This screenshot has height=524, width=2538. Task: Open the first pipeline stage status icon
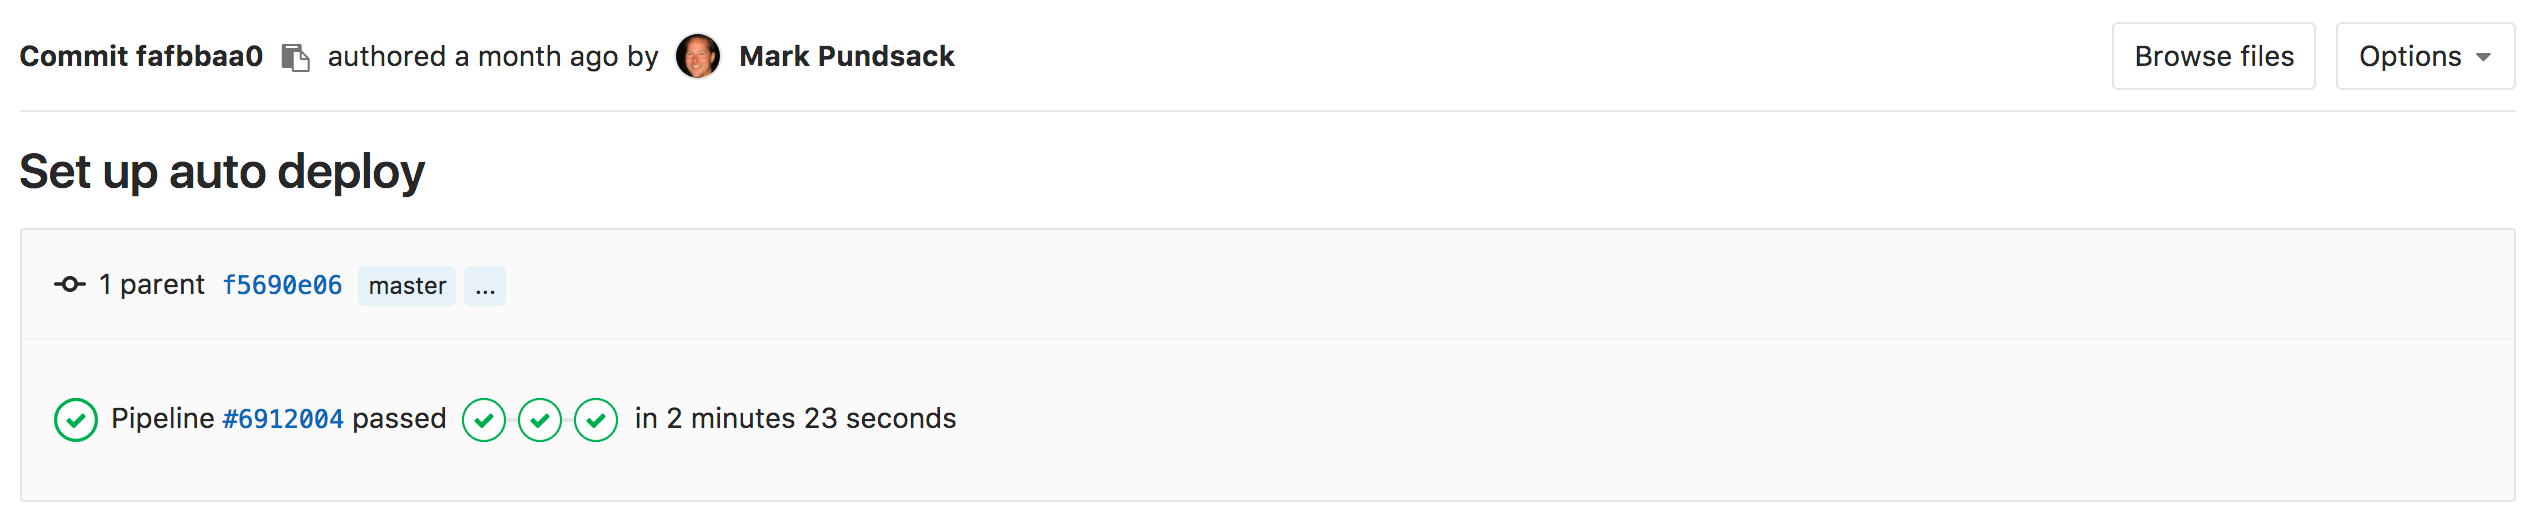[x=484, y=420]
